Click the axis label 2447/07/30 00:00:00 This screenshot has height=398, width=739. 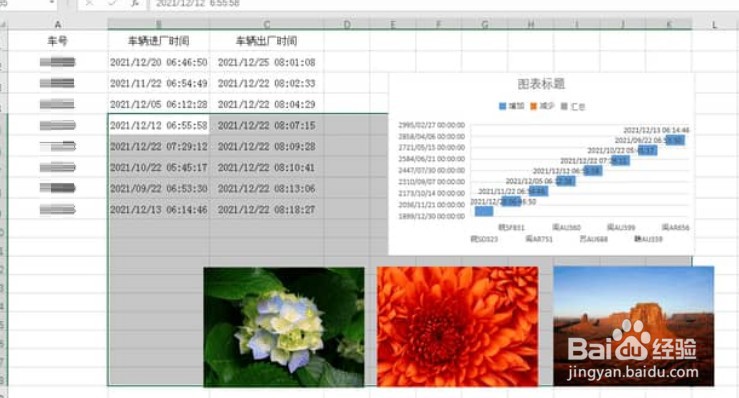(x=432, y=170)
